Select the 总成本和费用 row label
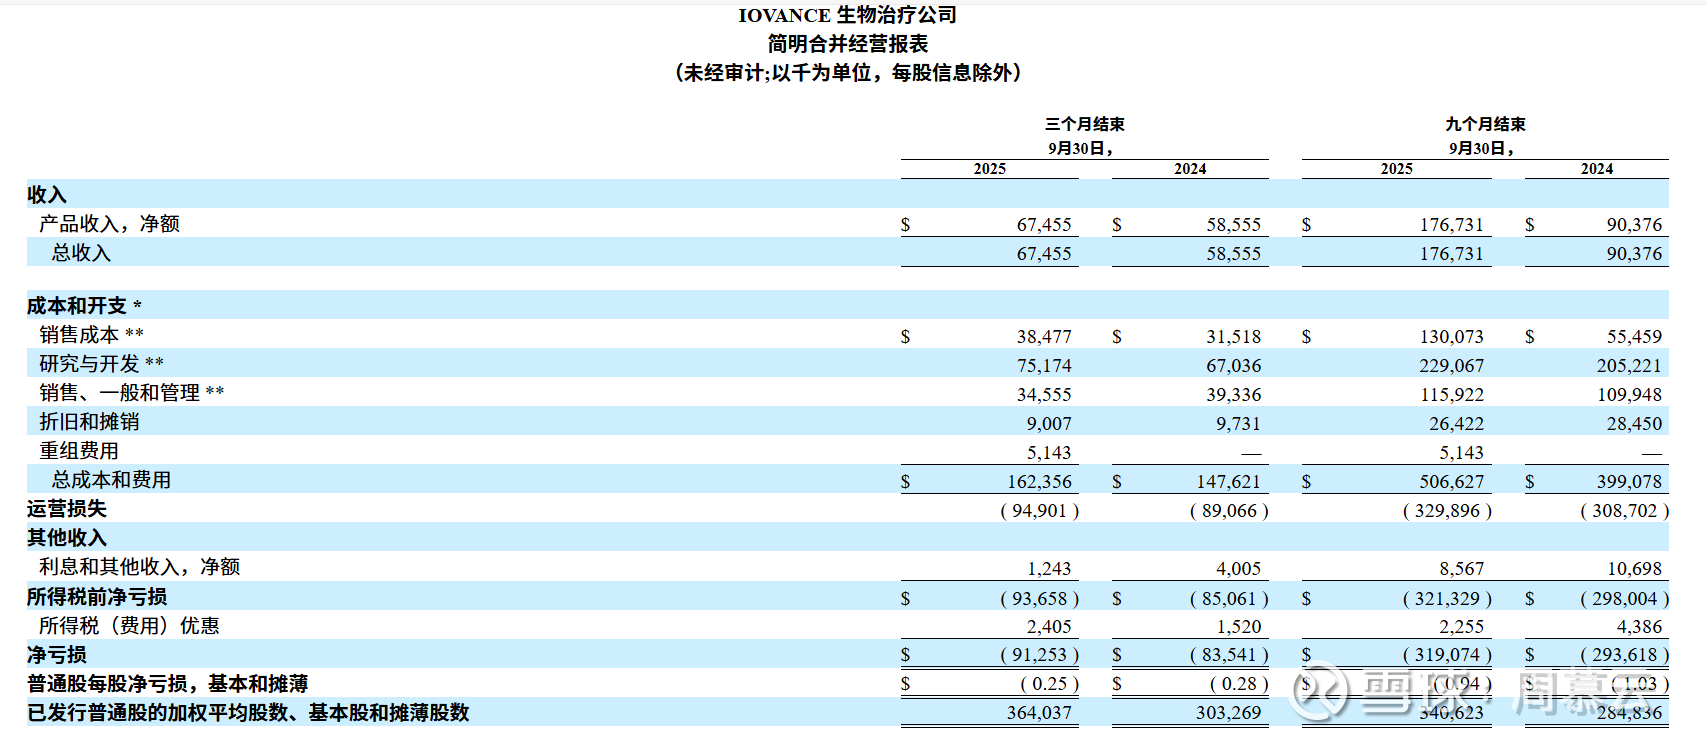This screenshot has width=1706, height=746. 111,479
